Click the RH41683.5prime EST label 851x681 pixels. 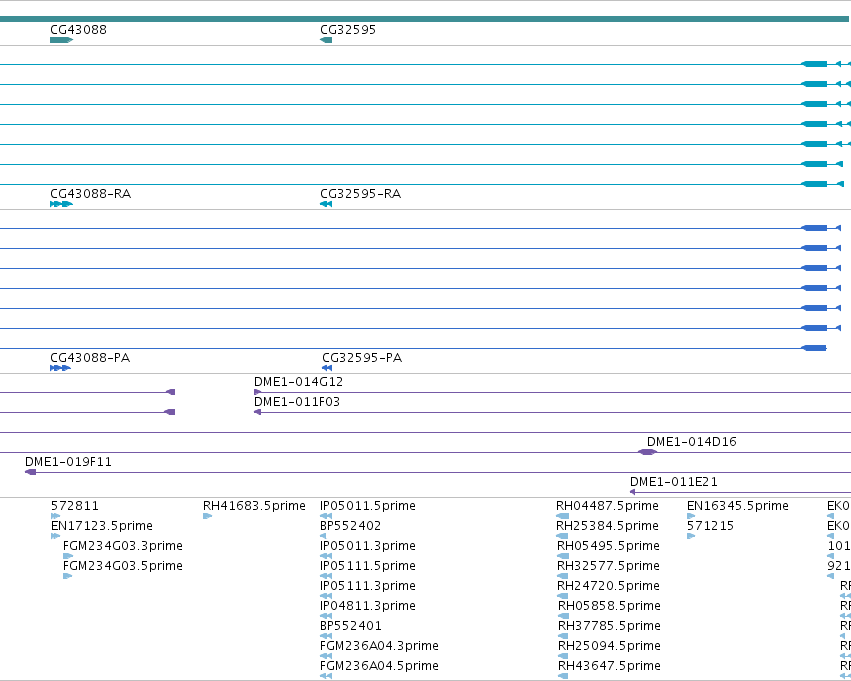pos(254,506)
